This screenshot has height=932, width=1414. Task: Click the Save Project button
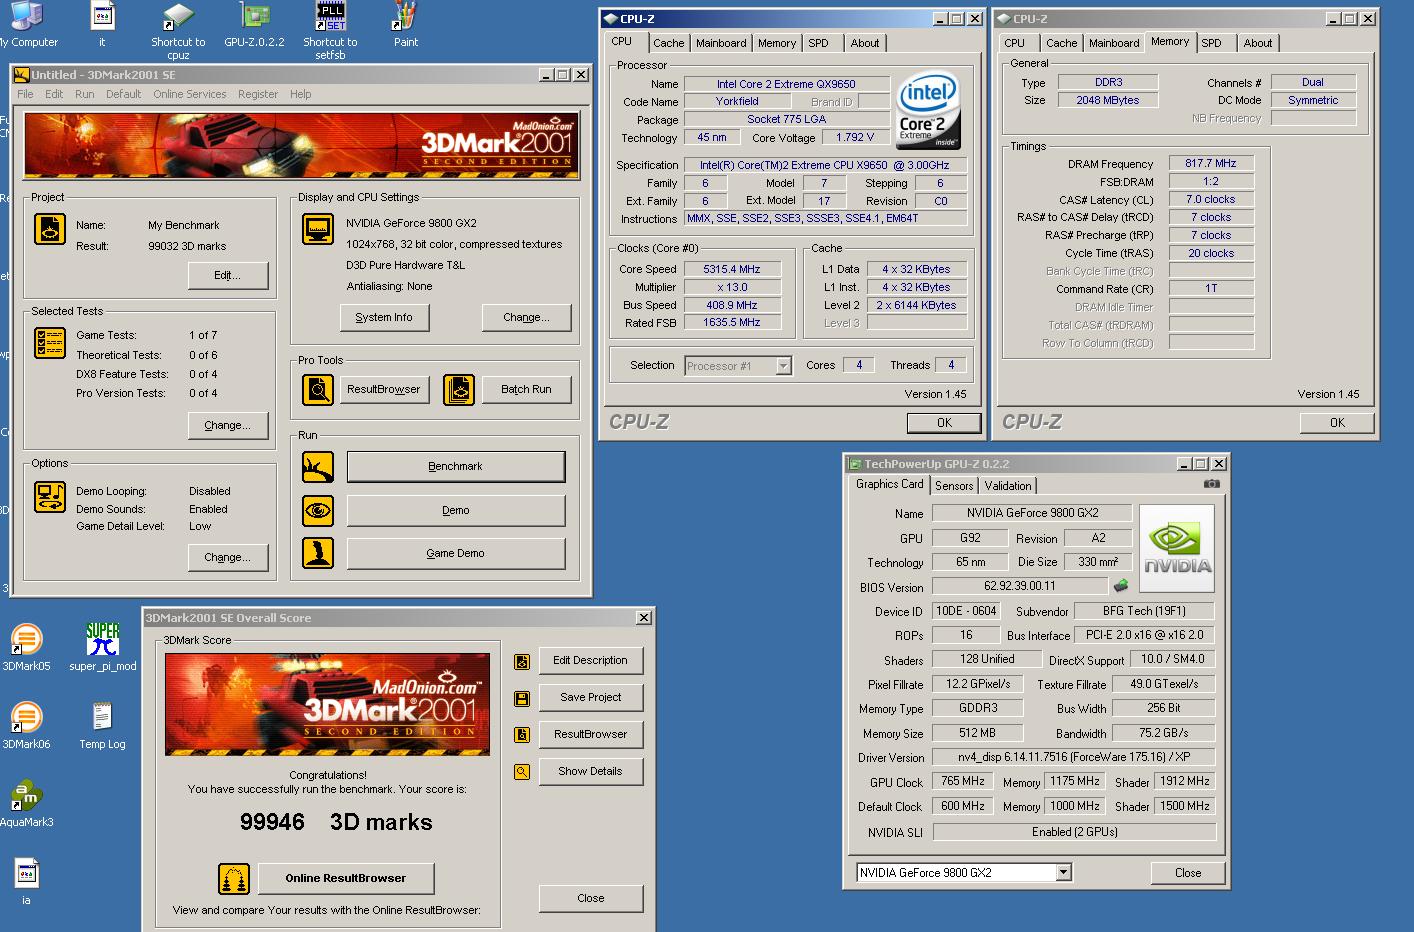(590, 698)
